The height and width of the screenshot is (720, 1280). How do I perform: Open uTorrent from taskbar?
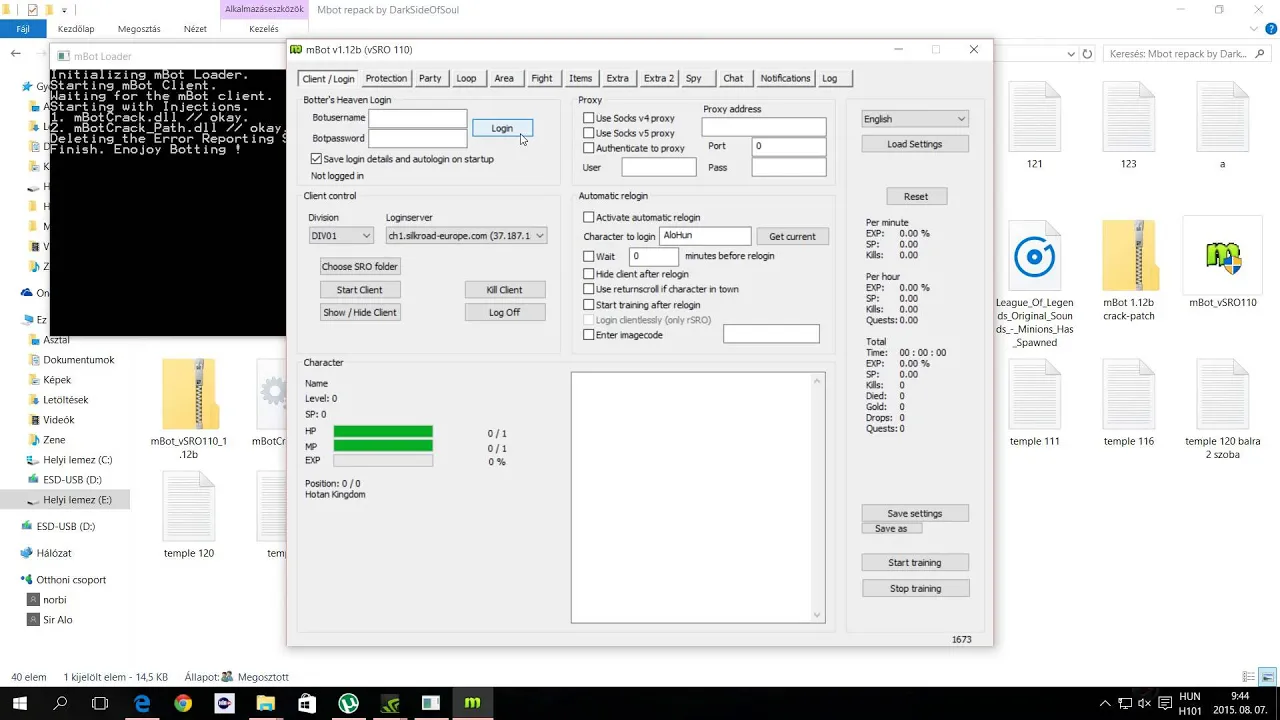[x=348, y=703]
